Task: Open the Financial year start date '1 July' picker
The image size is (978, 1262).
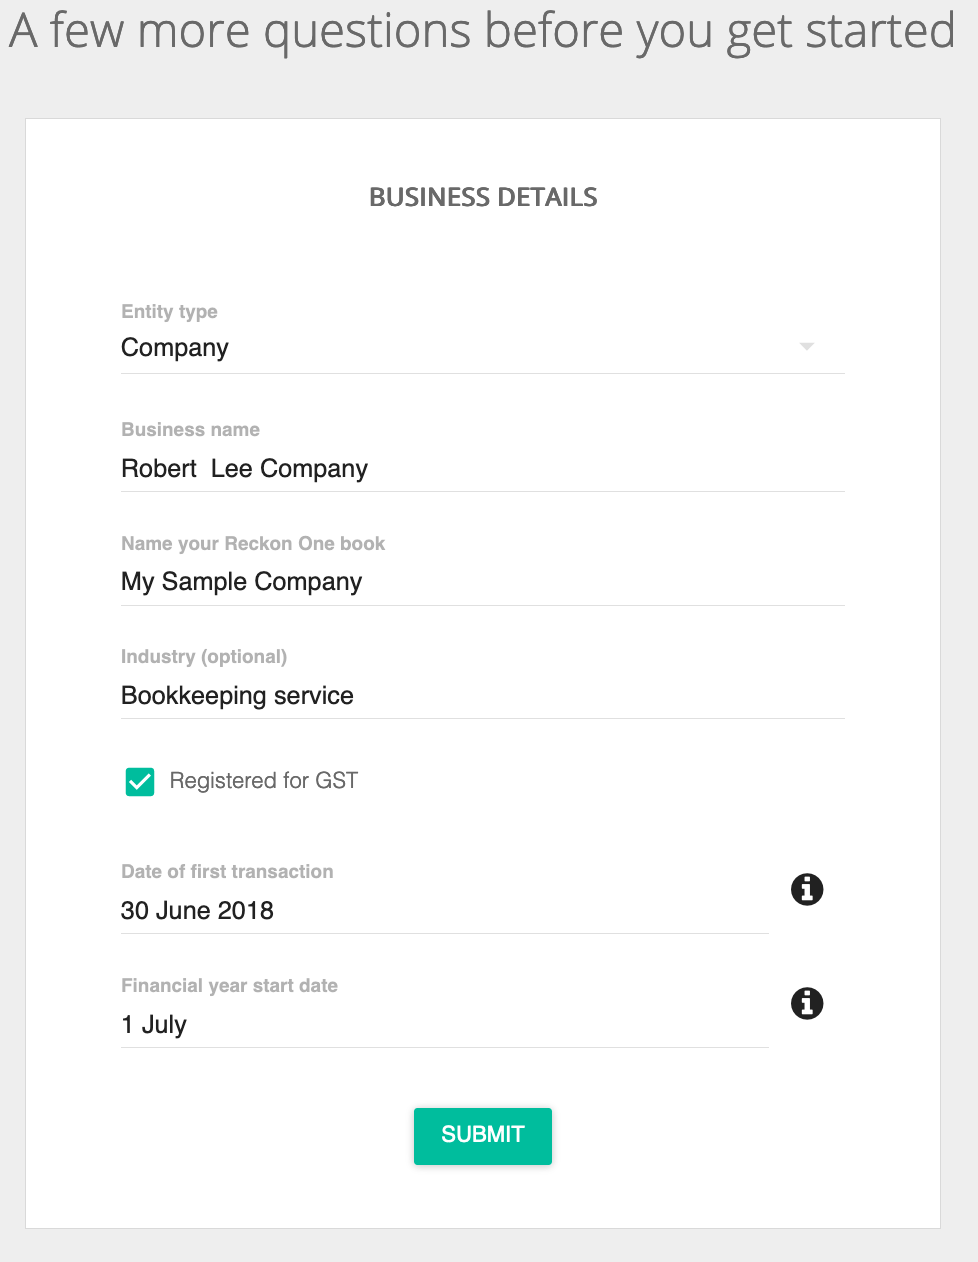Action: click(444, 1025)
